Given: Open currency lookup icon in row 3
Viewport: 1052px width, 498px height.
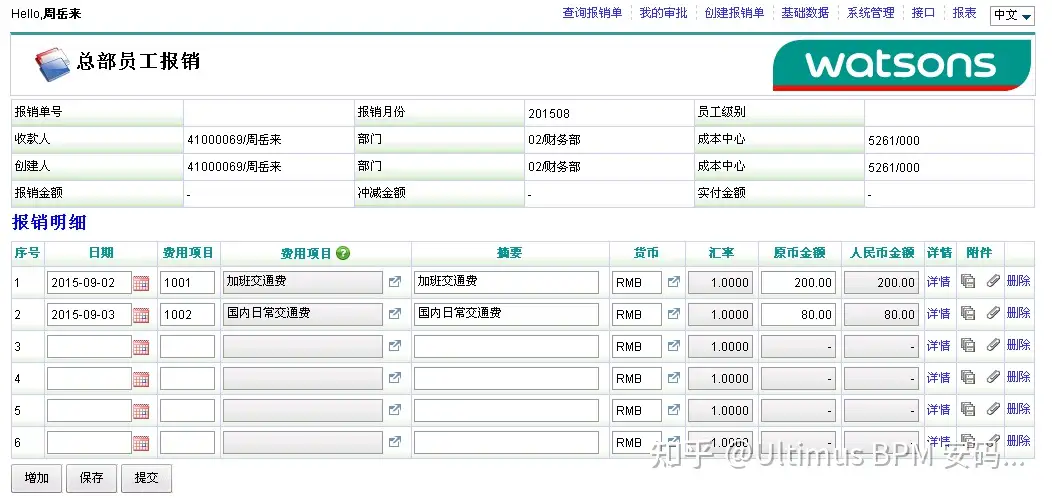Looking at the screenshot, I should coord(674,346).
